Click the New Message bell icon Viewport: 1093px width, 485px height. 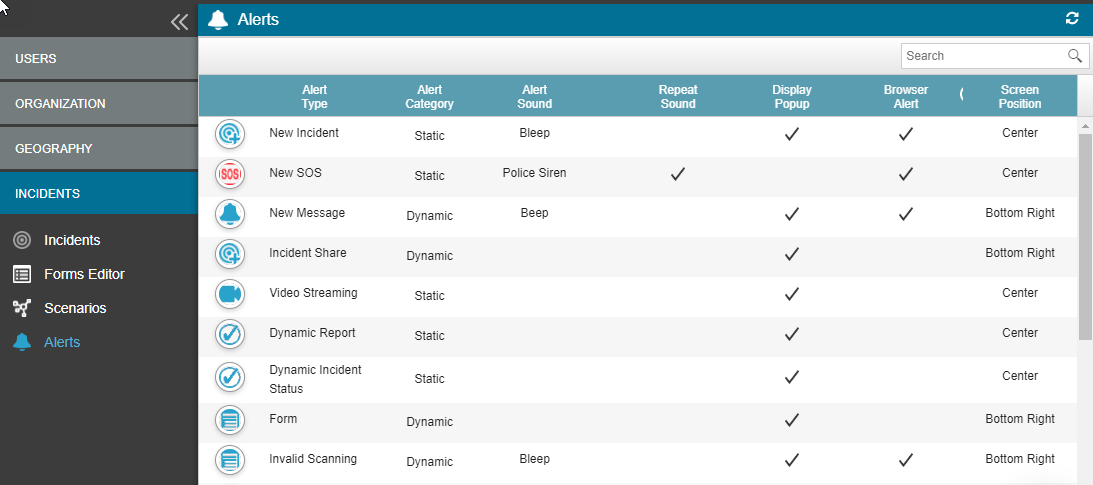229,214
